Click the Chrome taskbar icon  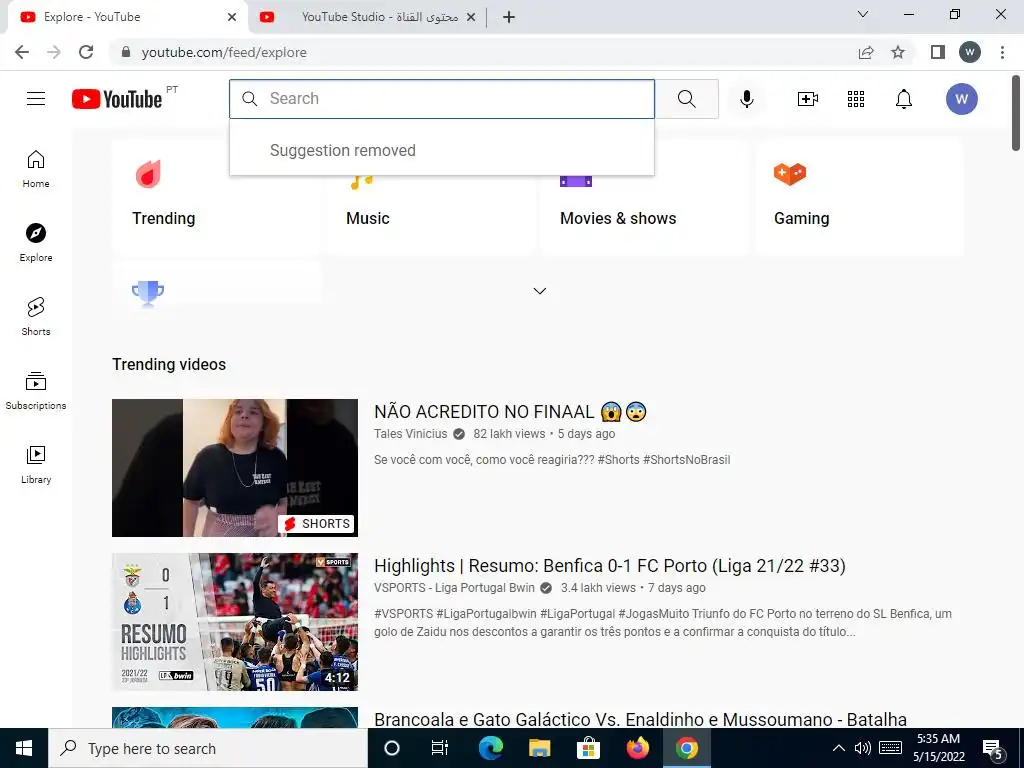point(686,748)
